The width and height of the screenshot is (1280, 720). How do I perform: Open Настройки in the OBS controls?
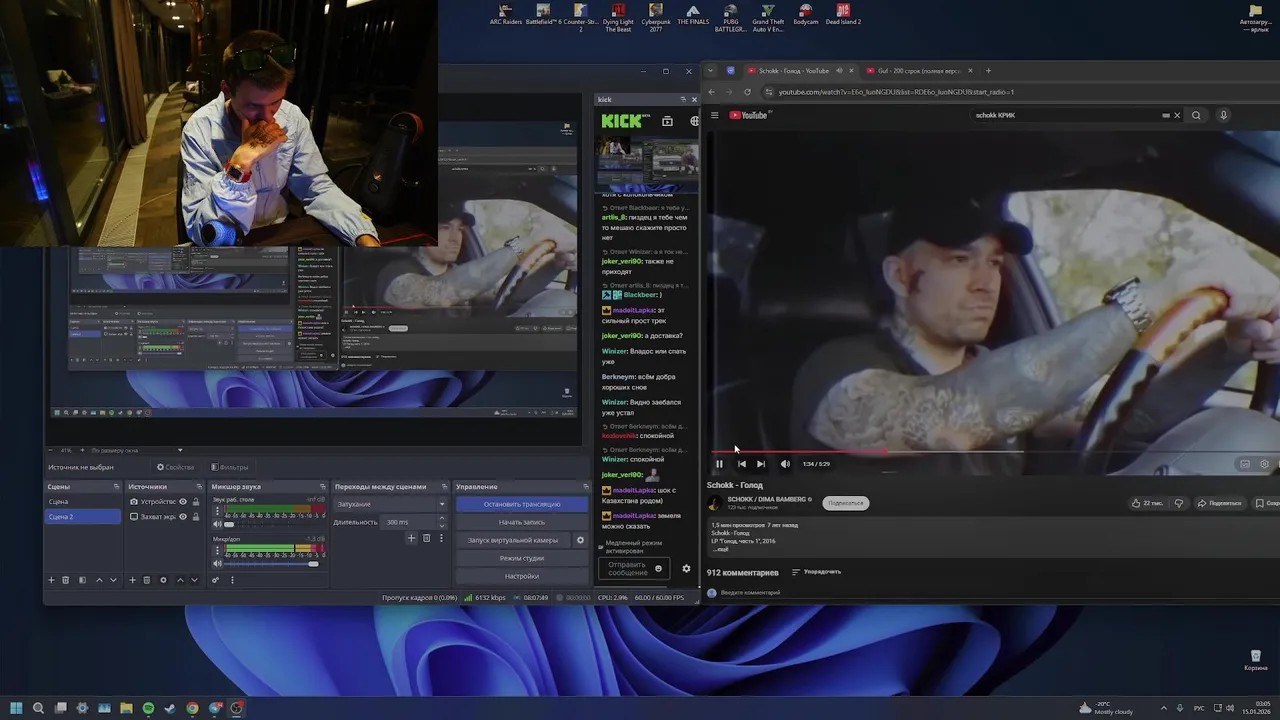[x=521, y=576]
